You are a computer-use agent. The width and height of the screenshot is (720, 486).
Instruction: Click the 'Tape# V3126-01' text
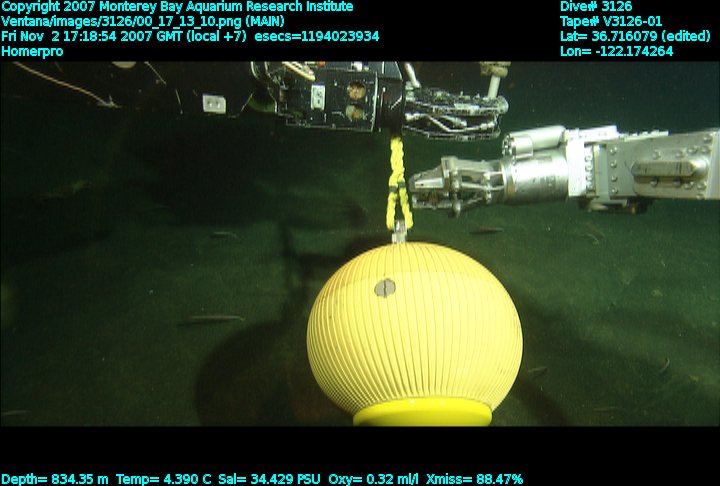click(611, 21)
